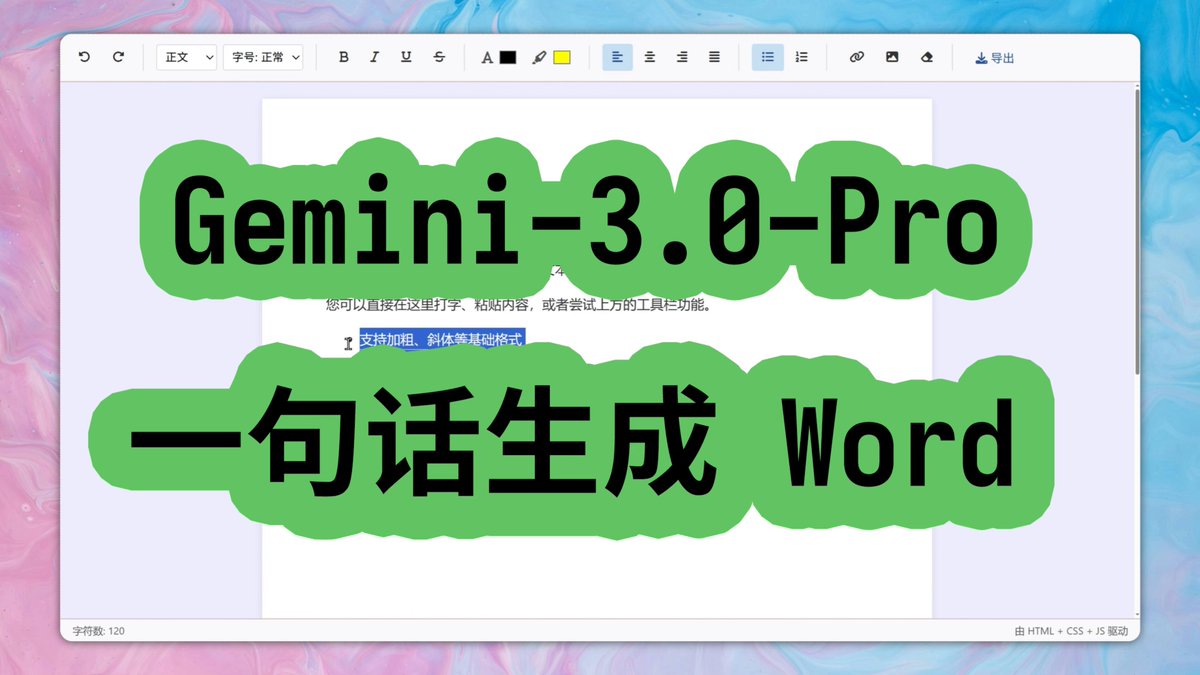Viewport: 1200px width, 675px height.
Task: Align text to the left
Action: pyautogui.click(x=618, y=58)
